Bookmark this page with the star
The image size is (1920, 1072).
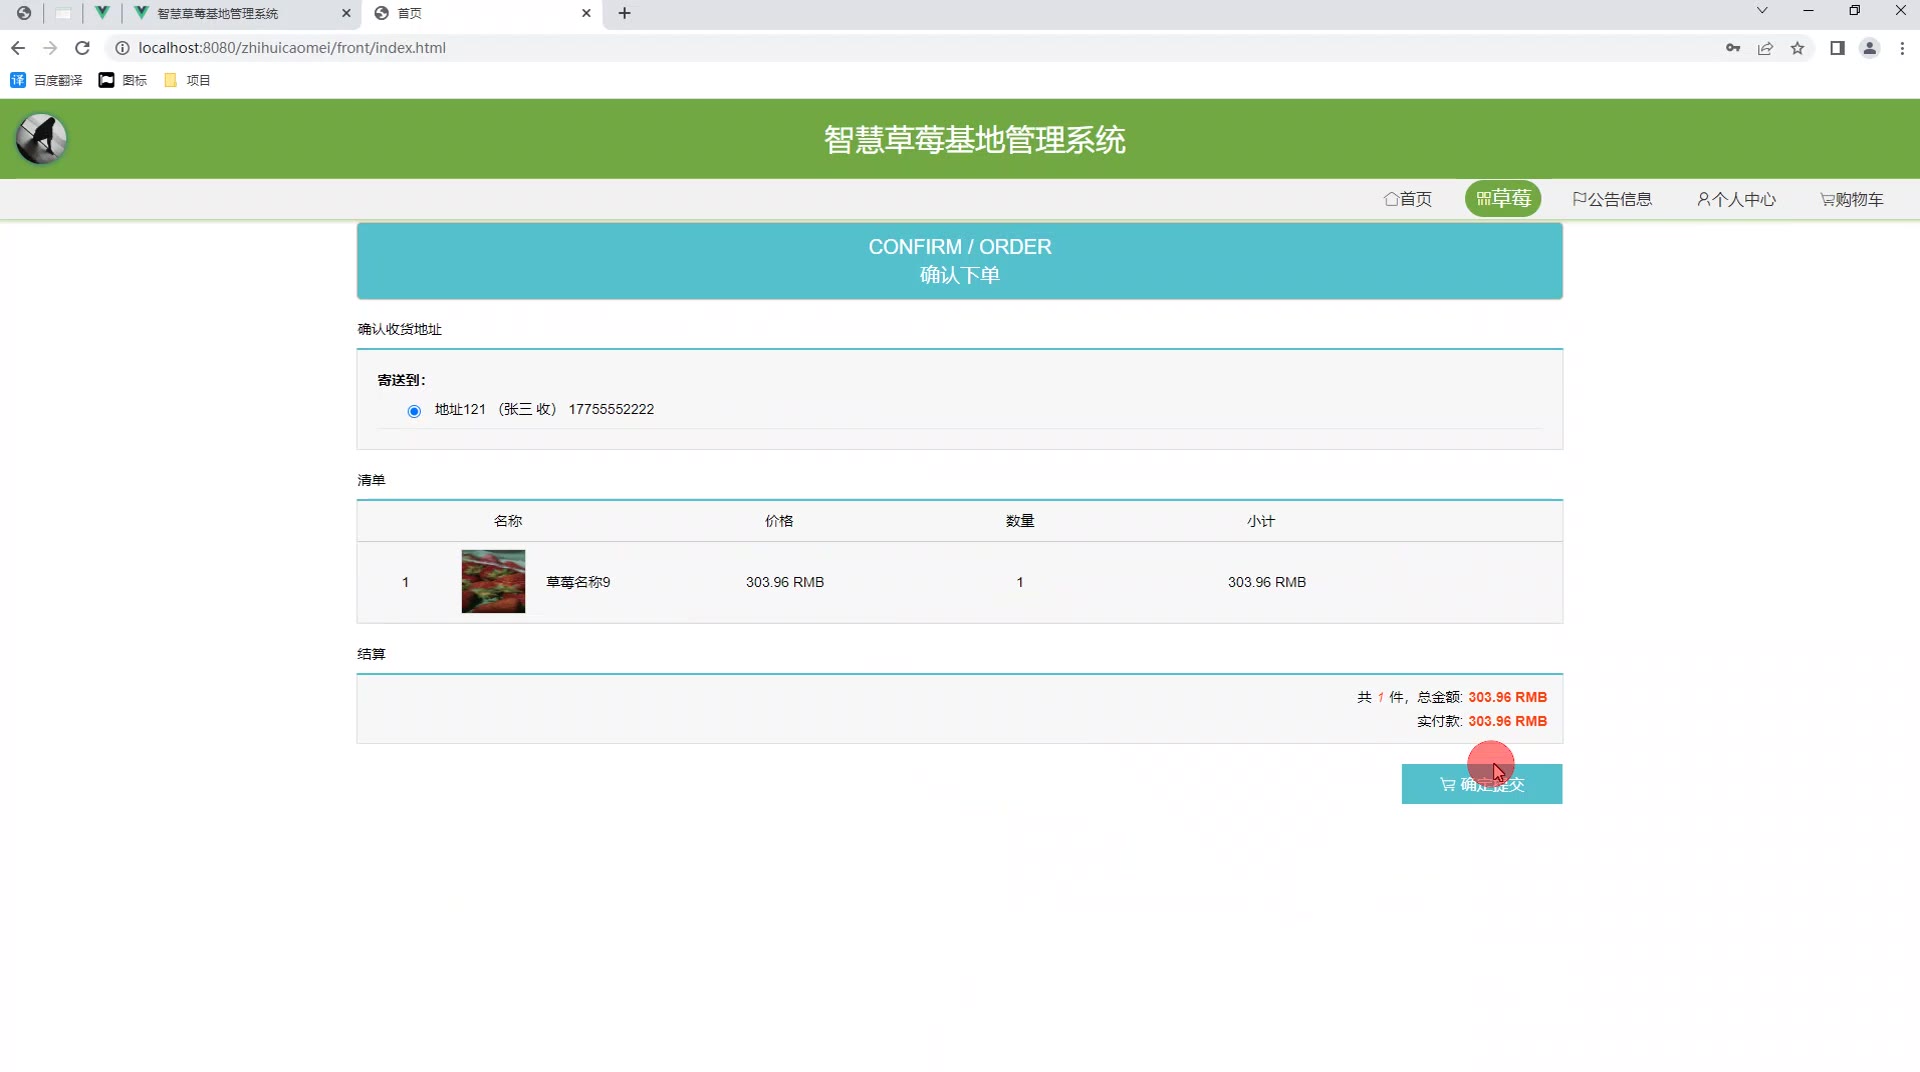tap(1797, 48)
